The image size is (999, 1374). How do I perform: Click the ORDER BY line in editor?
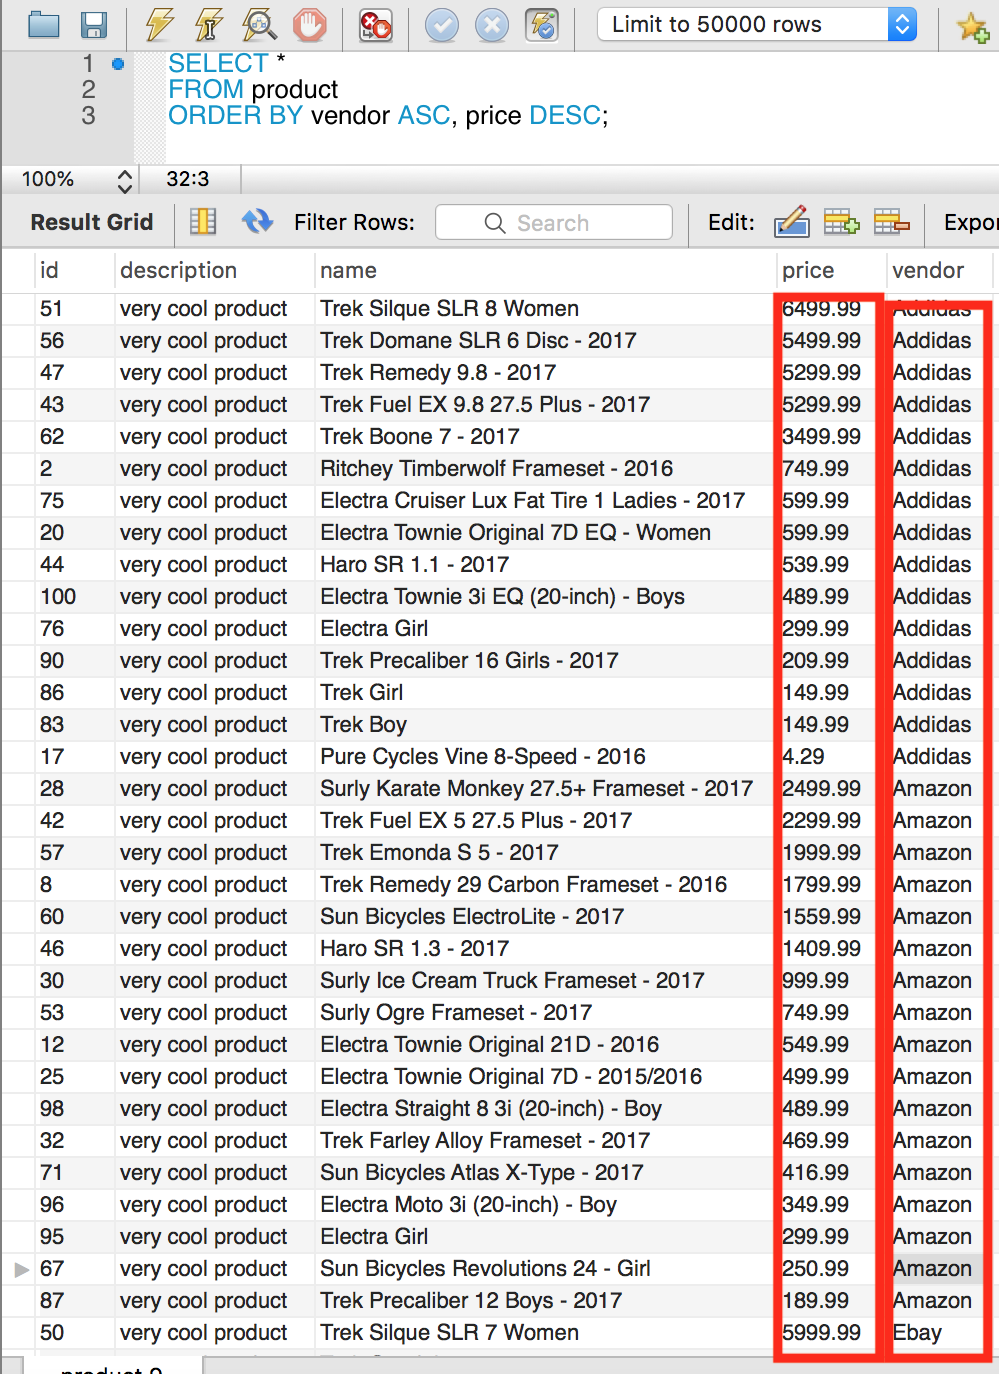(x=388, y=115)
